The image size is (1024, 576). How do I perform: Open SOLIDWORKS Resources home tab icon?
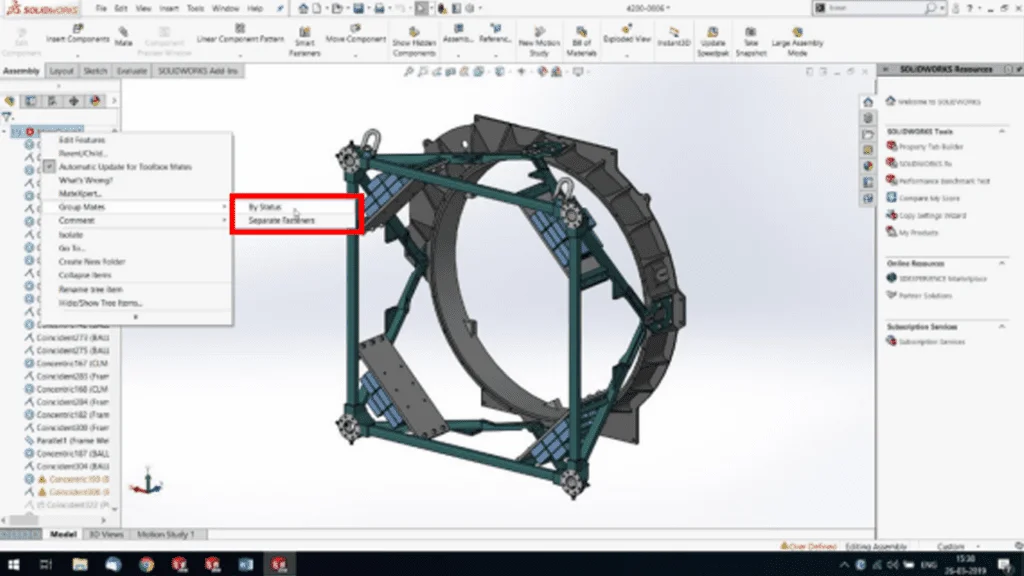(x=868, y=102)
